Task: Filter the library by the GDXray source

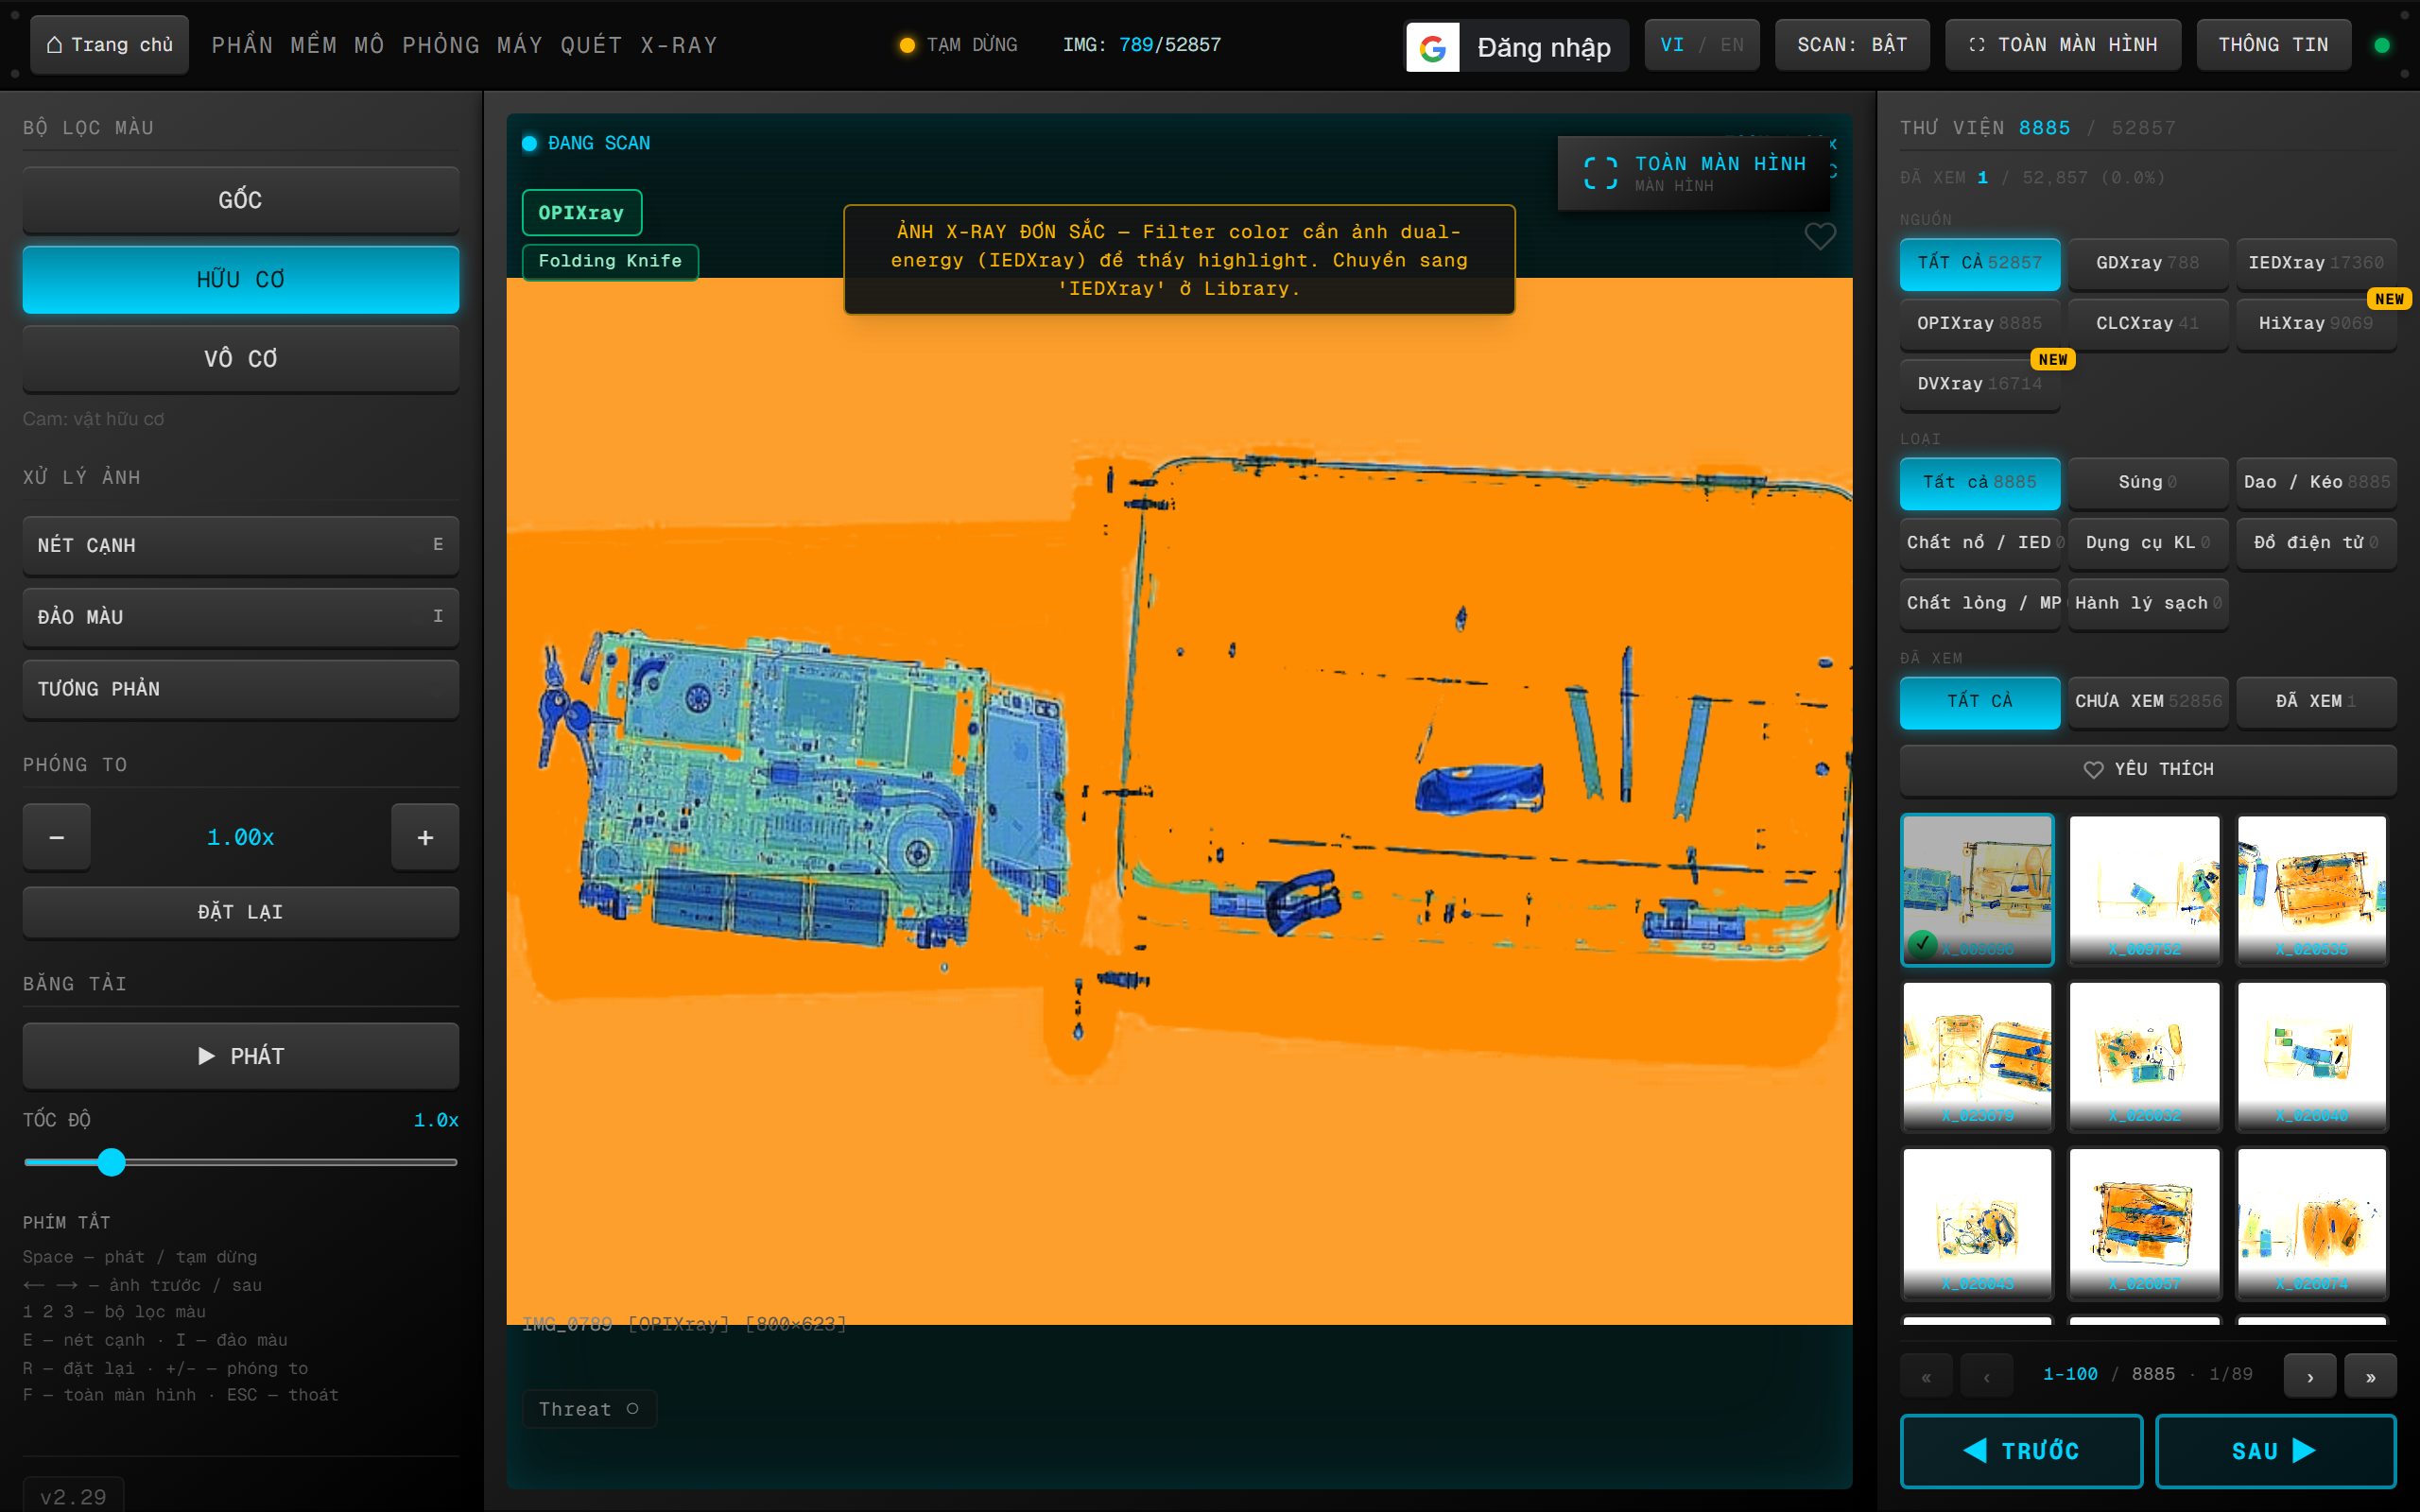Action: [2148, 263]
